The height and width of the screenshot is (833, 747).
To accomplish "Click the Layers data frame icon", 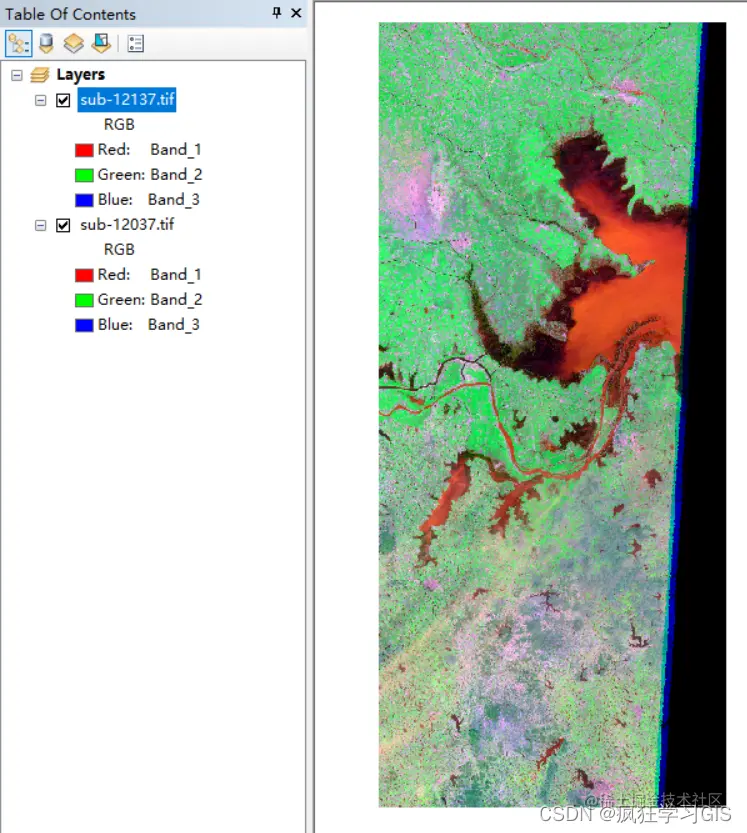I will click(x=40, y=75).
